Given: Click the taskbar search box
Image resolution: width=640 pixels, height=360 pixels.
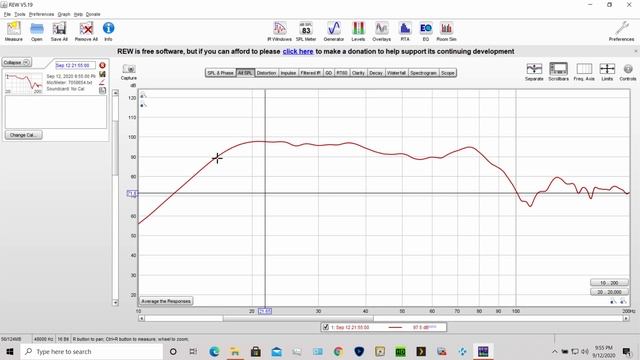Looking at the screenshot, I should 91,351.
